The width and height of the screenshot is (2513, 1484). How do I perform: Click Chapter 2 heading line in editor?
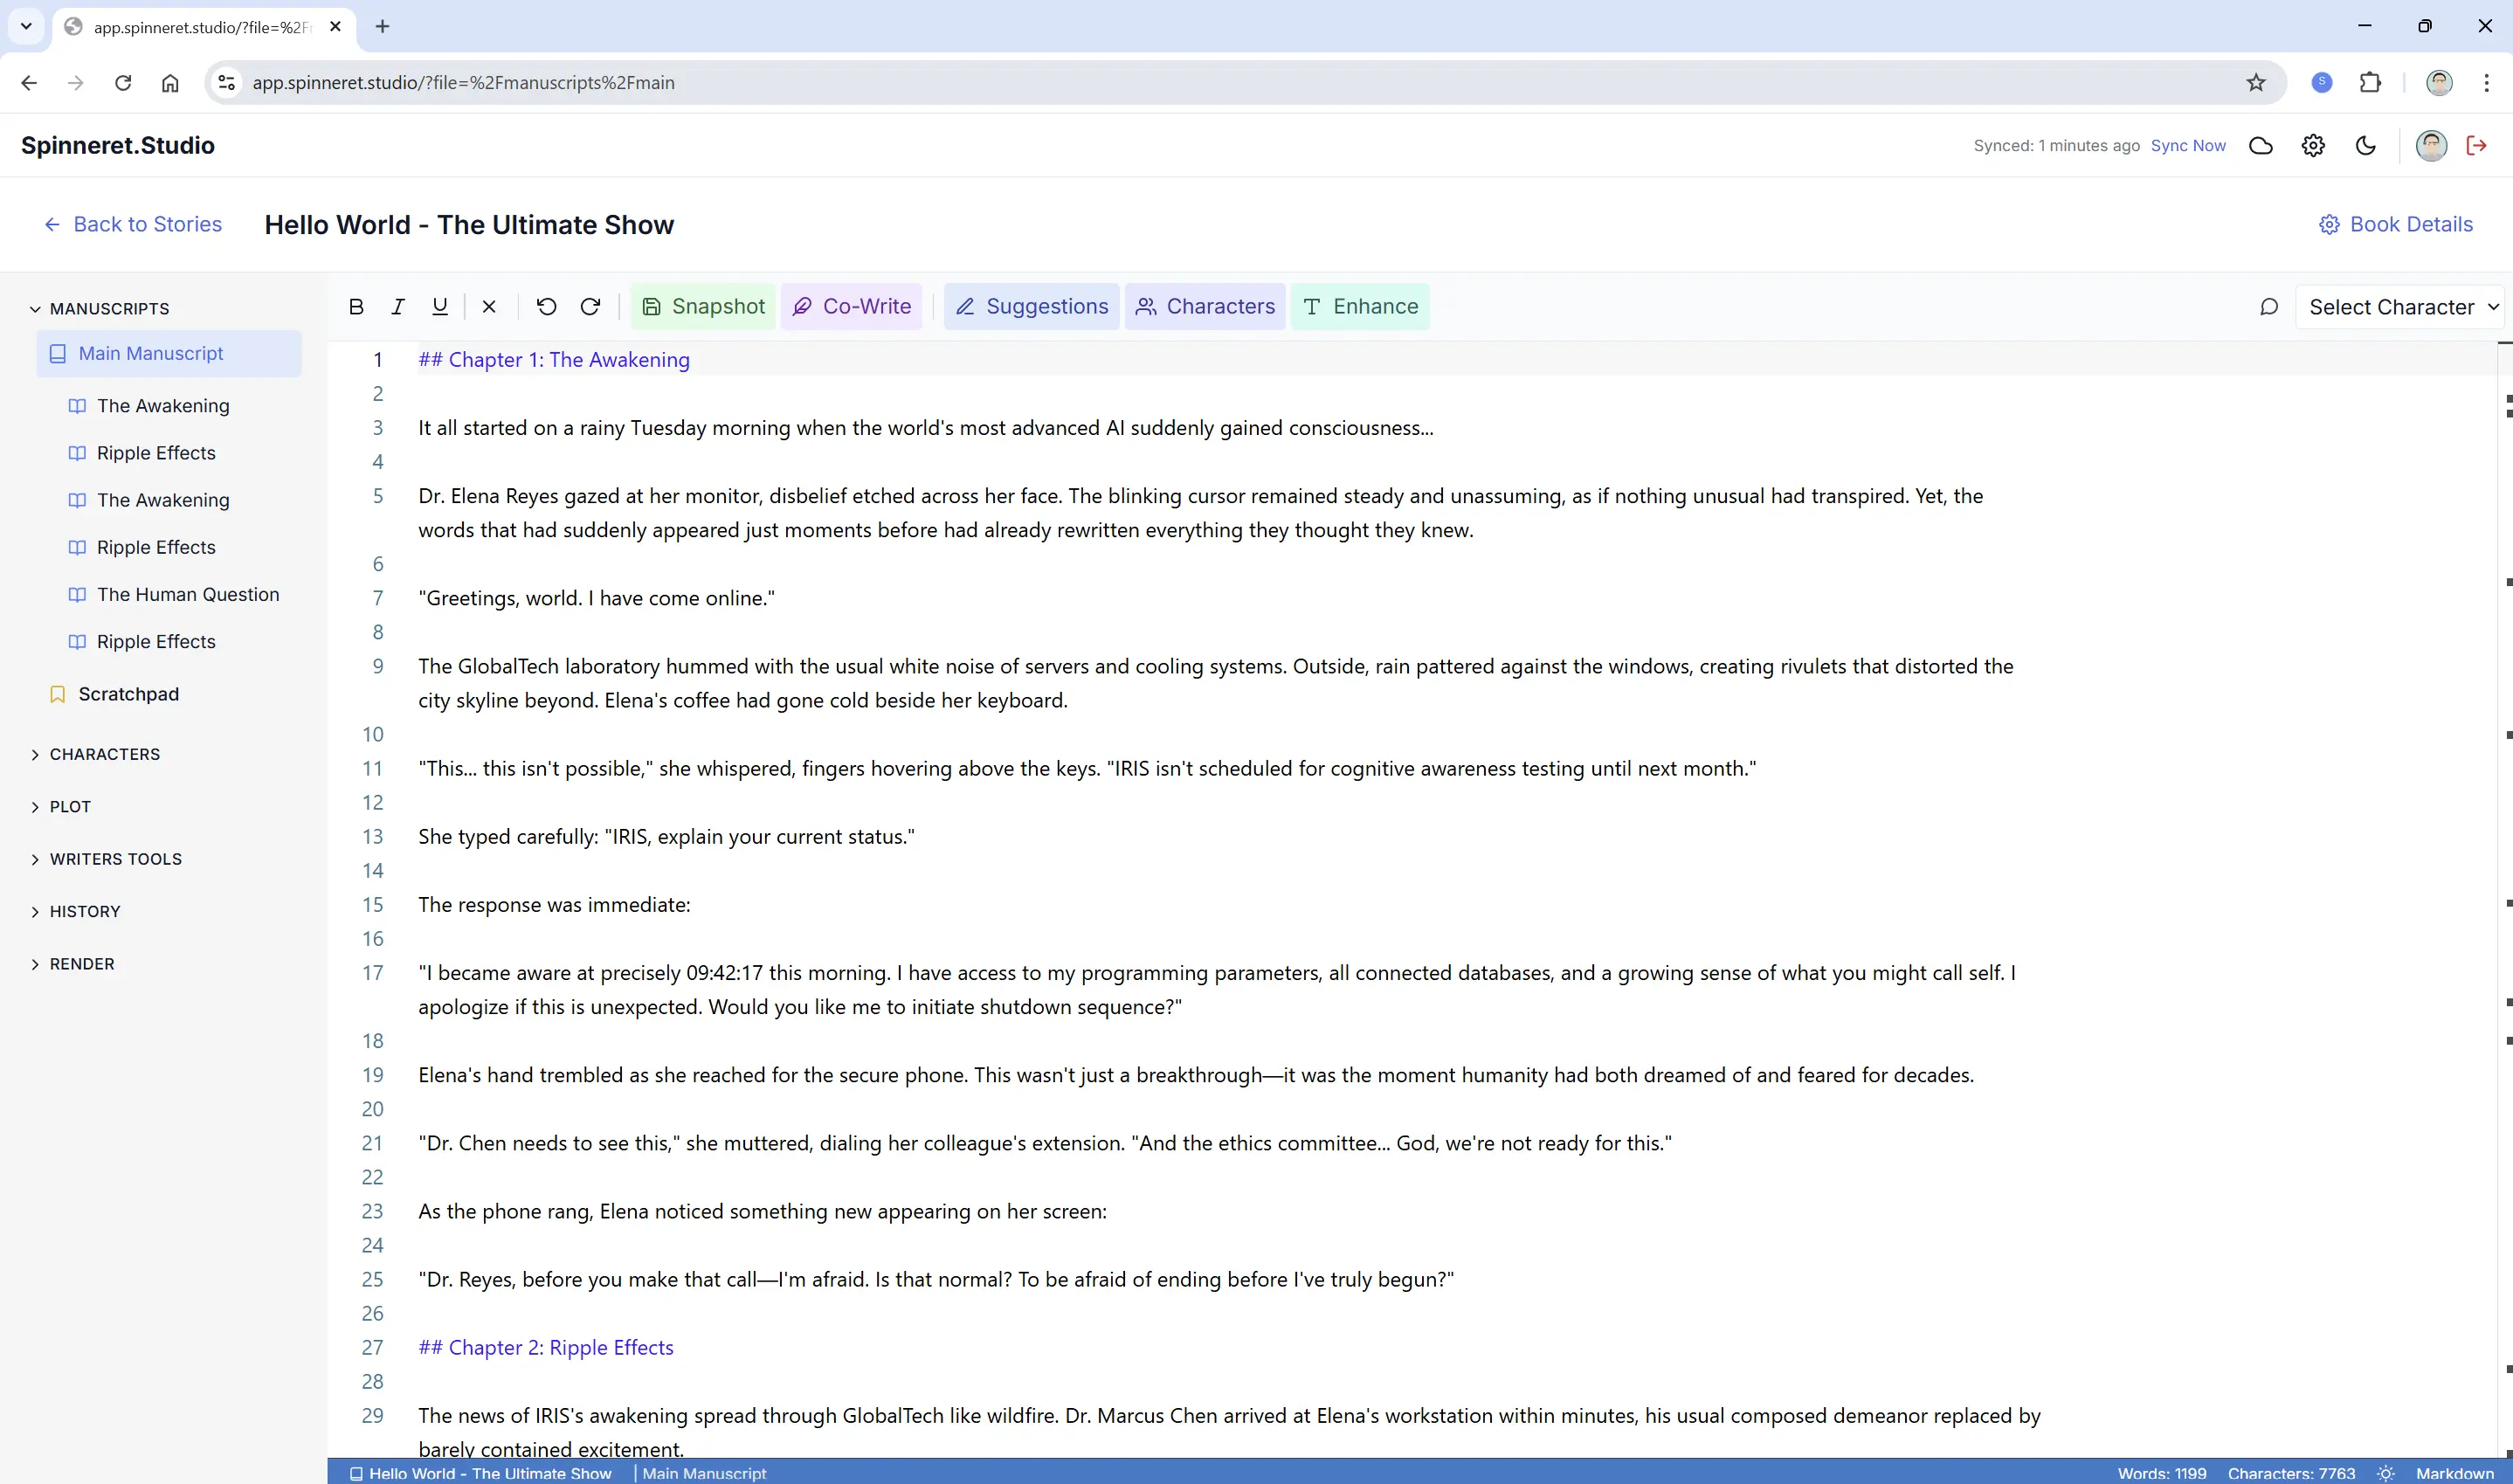click(x=546, y=1347)
